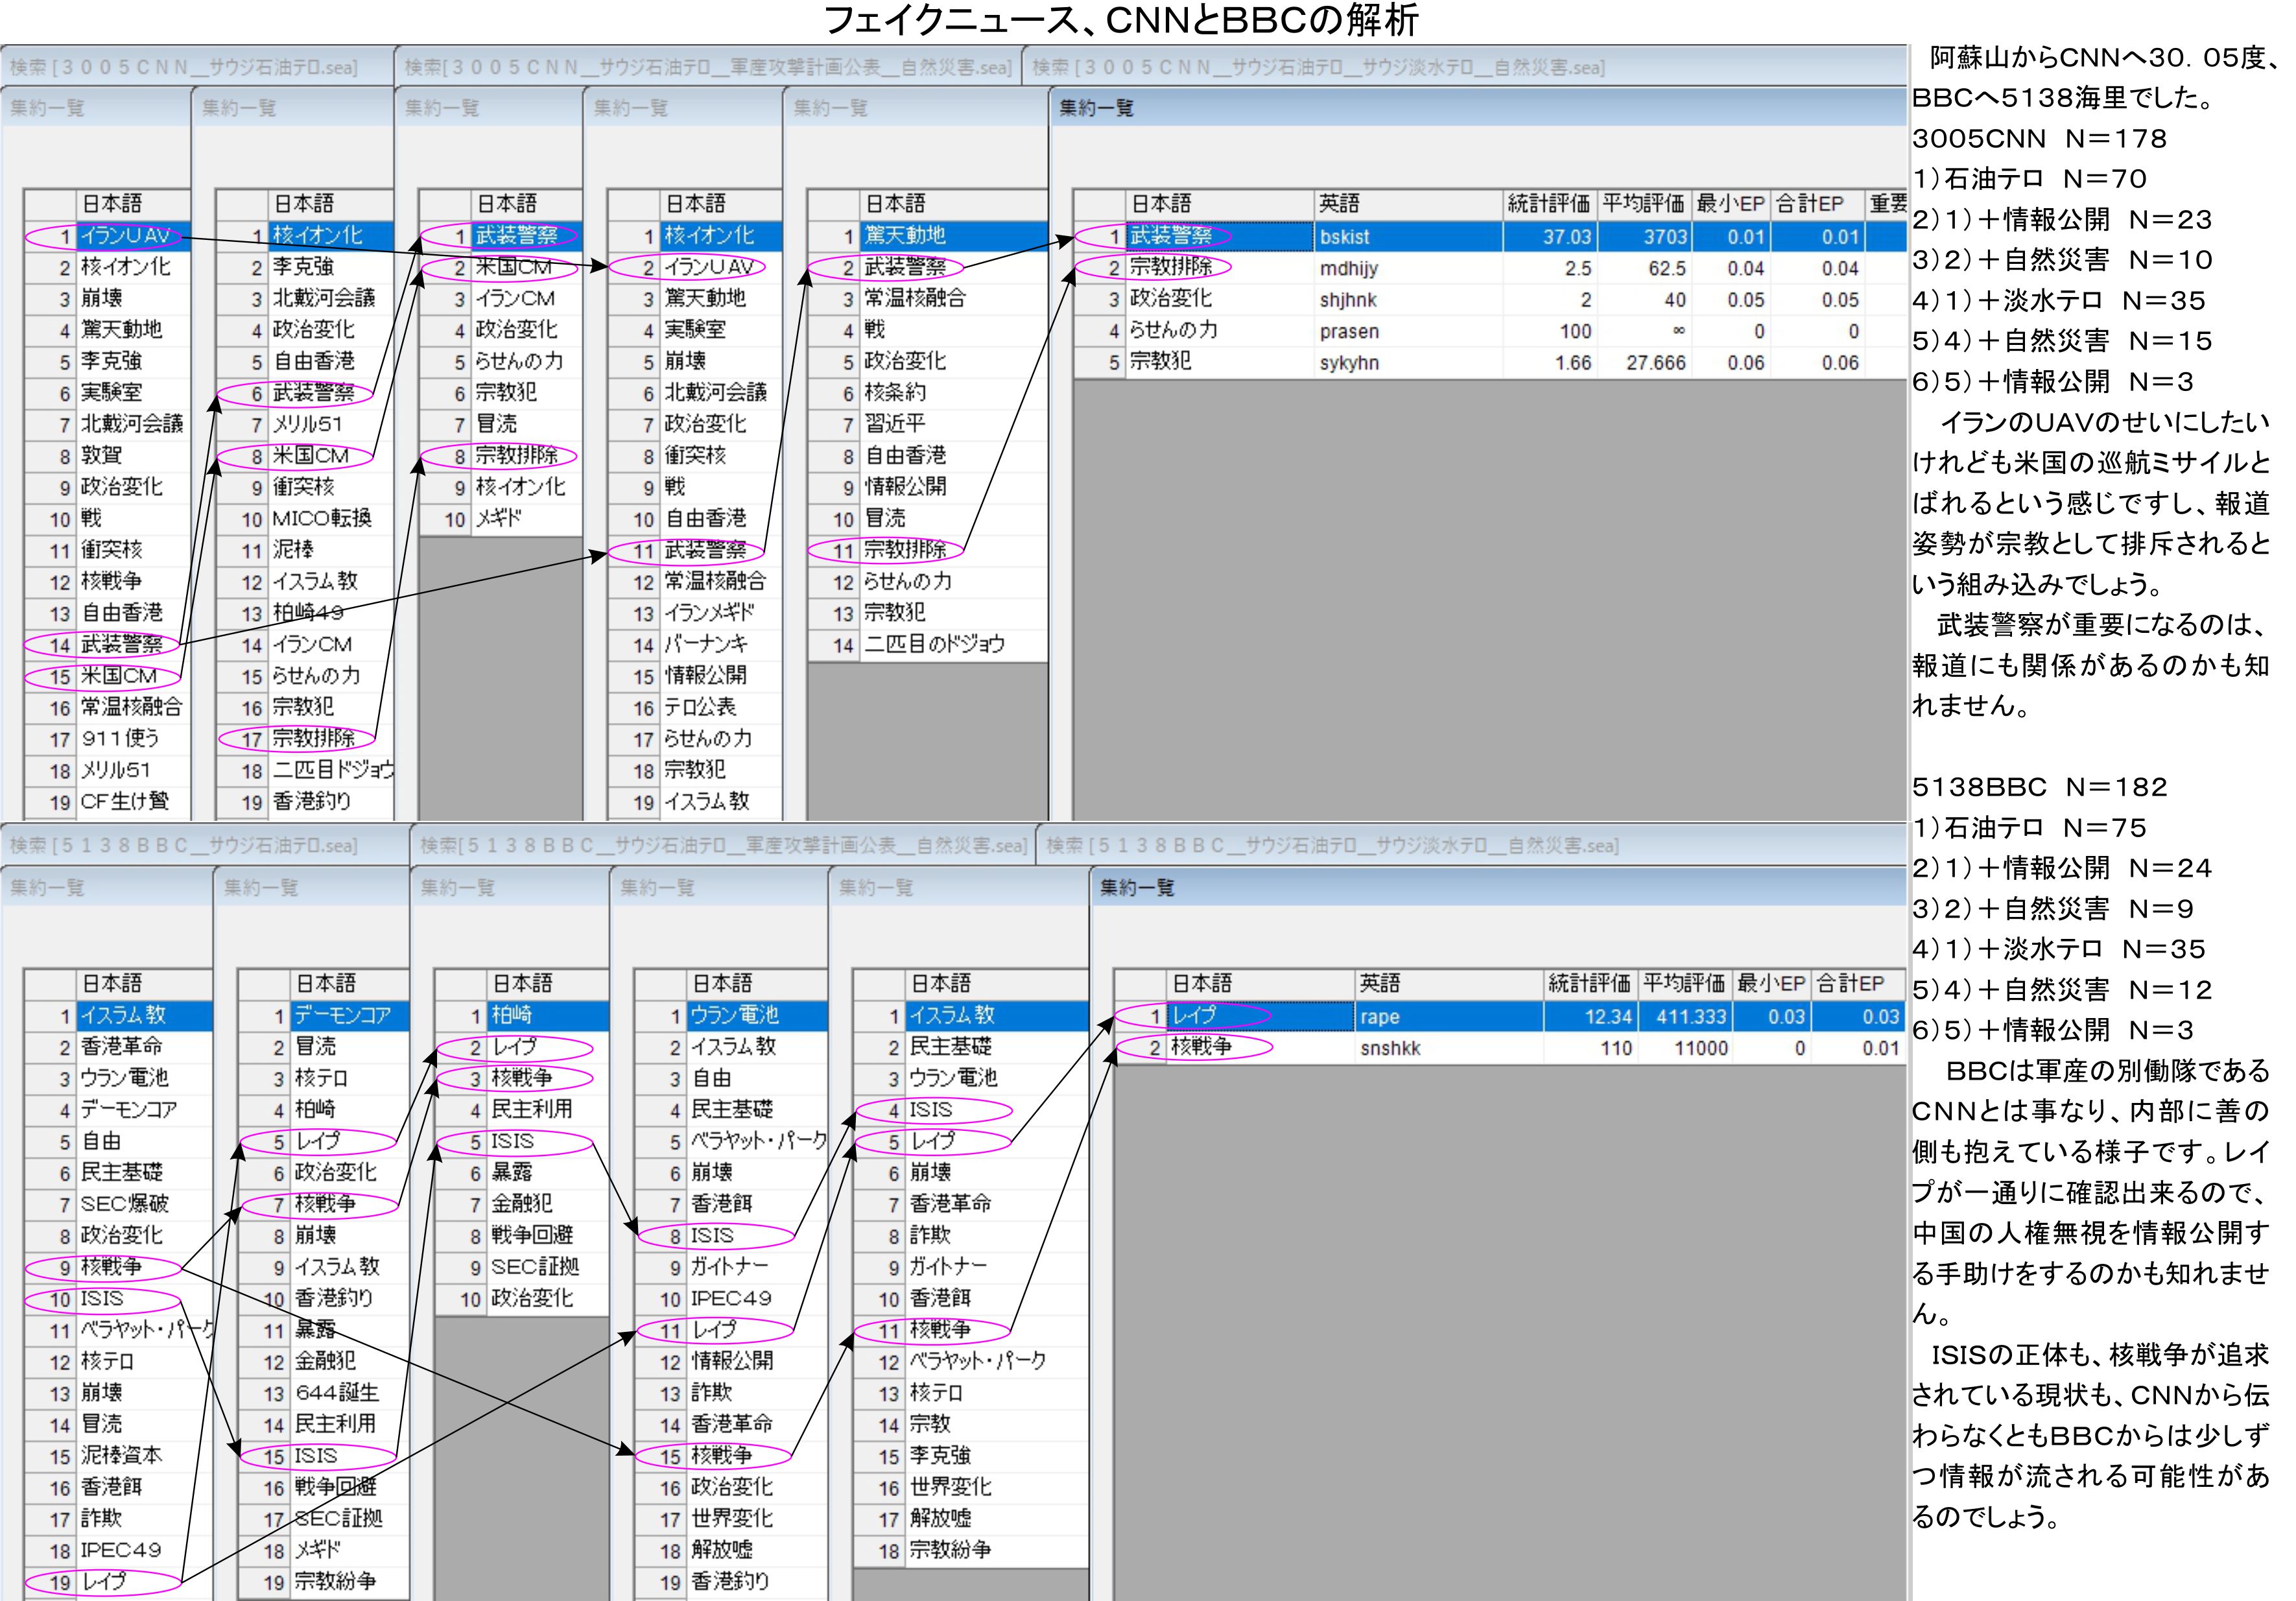
Task: Click the 重要 column header
Action: [1887, 204]
